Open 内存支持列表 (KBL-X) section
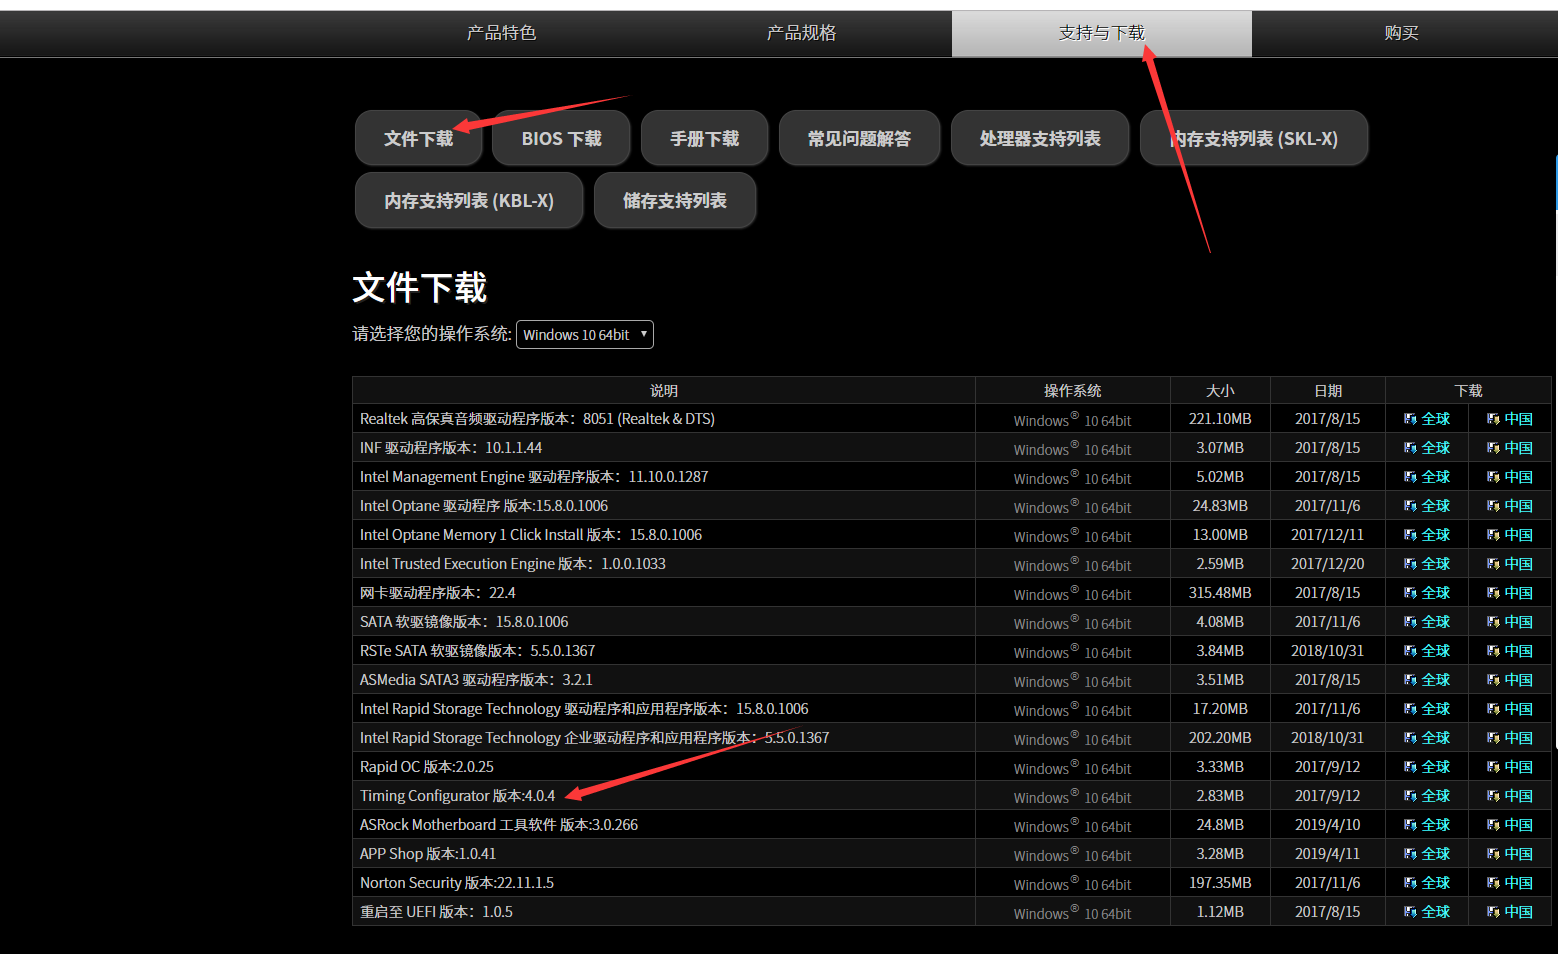This screenshot has height=954, width=1558. [469, 200]
